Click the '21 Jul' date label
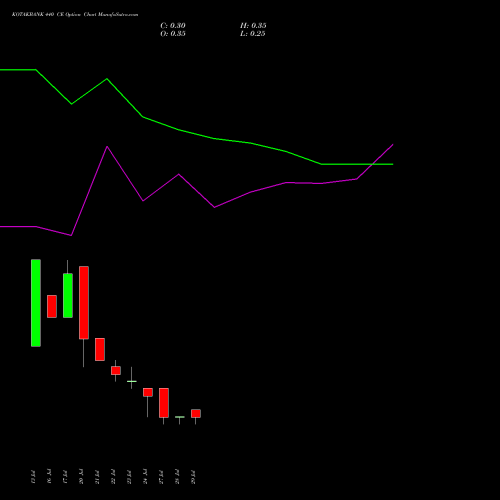The width and height of the screenshot is (500, 500). tap(97, 477)
